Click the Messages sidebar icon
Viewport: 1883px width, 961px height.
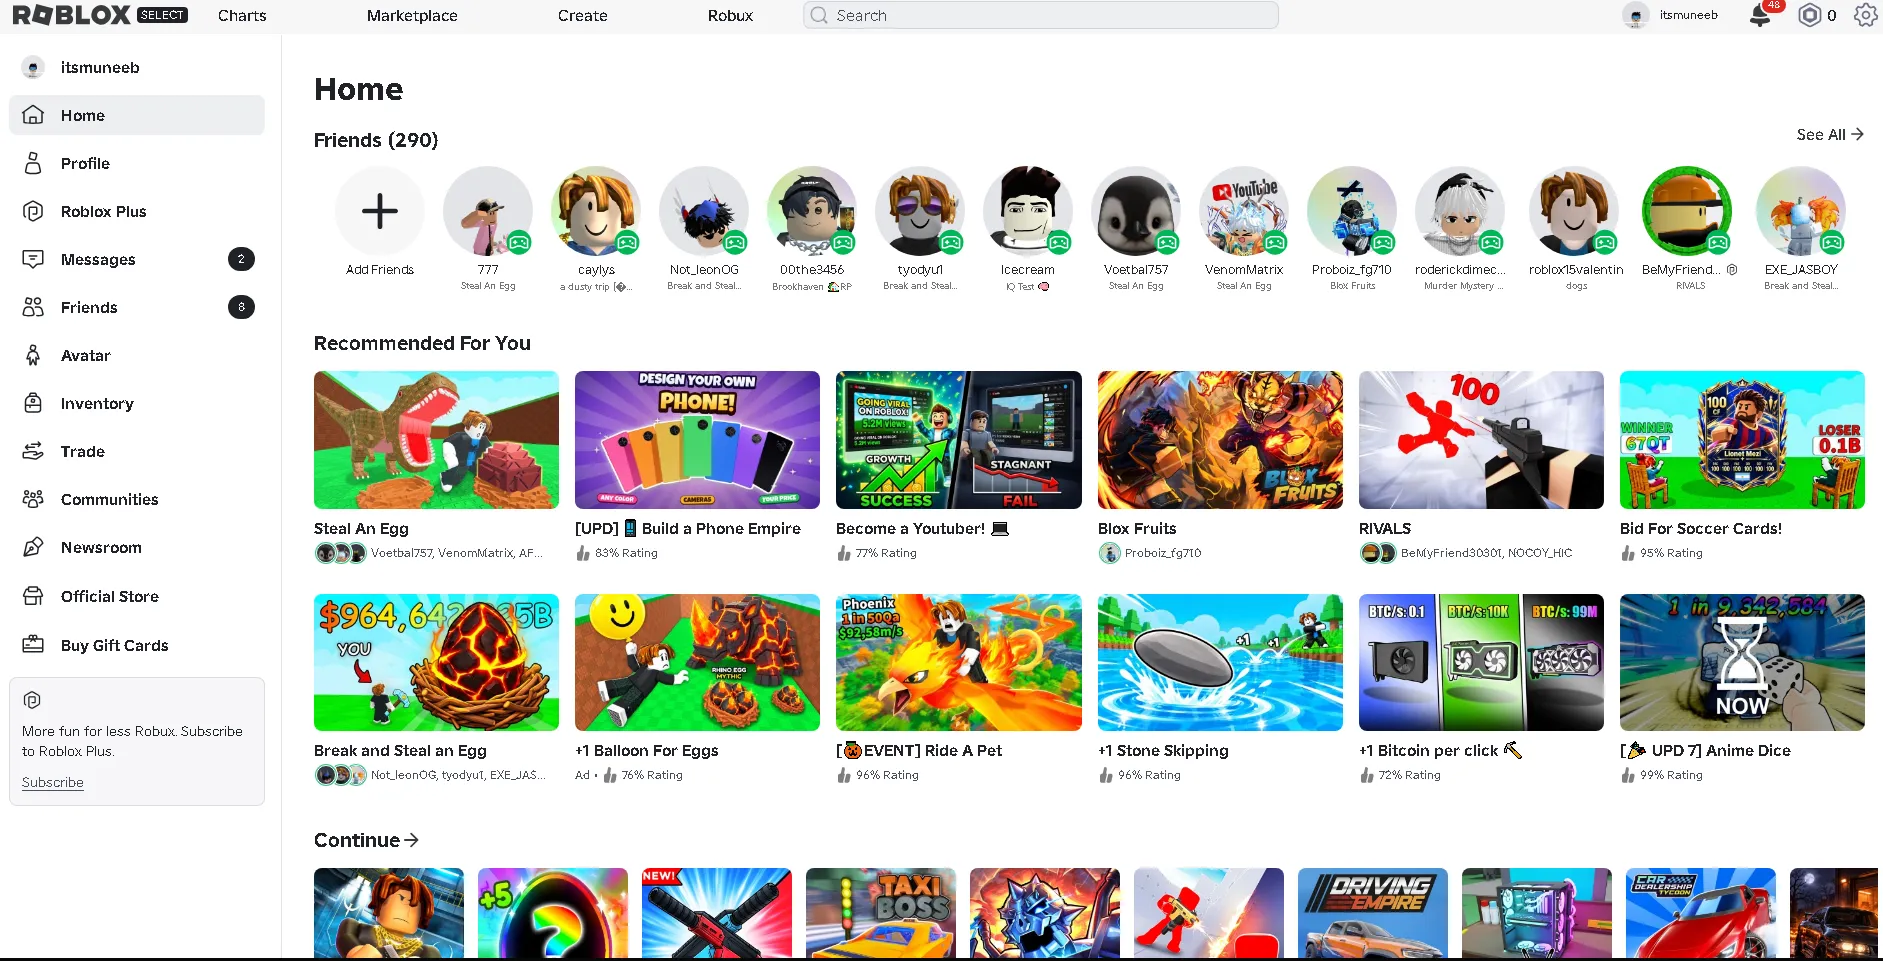coord(33,259)
